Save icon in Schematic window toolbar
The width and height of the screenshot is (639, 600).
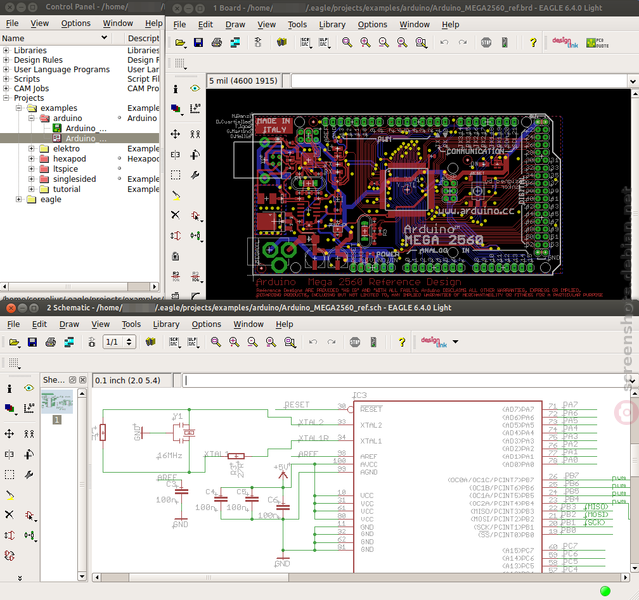point(33,342)
